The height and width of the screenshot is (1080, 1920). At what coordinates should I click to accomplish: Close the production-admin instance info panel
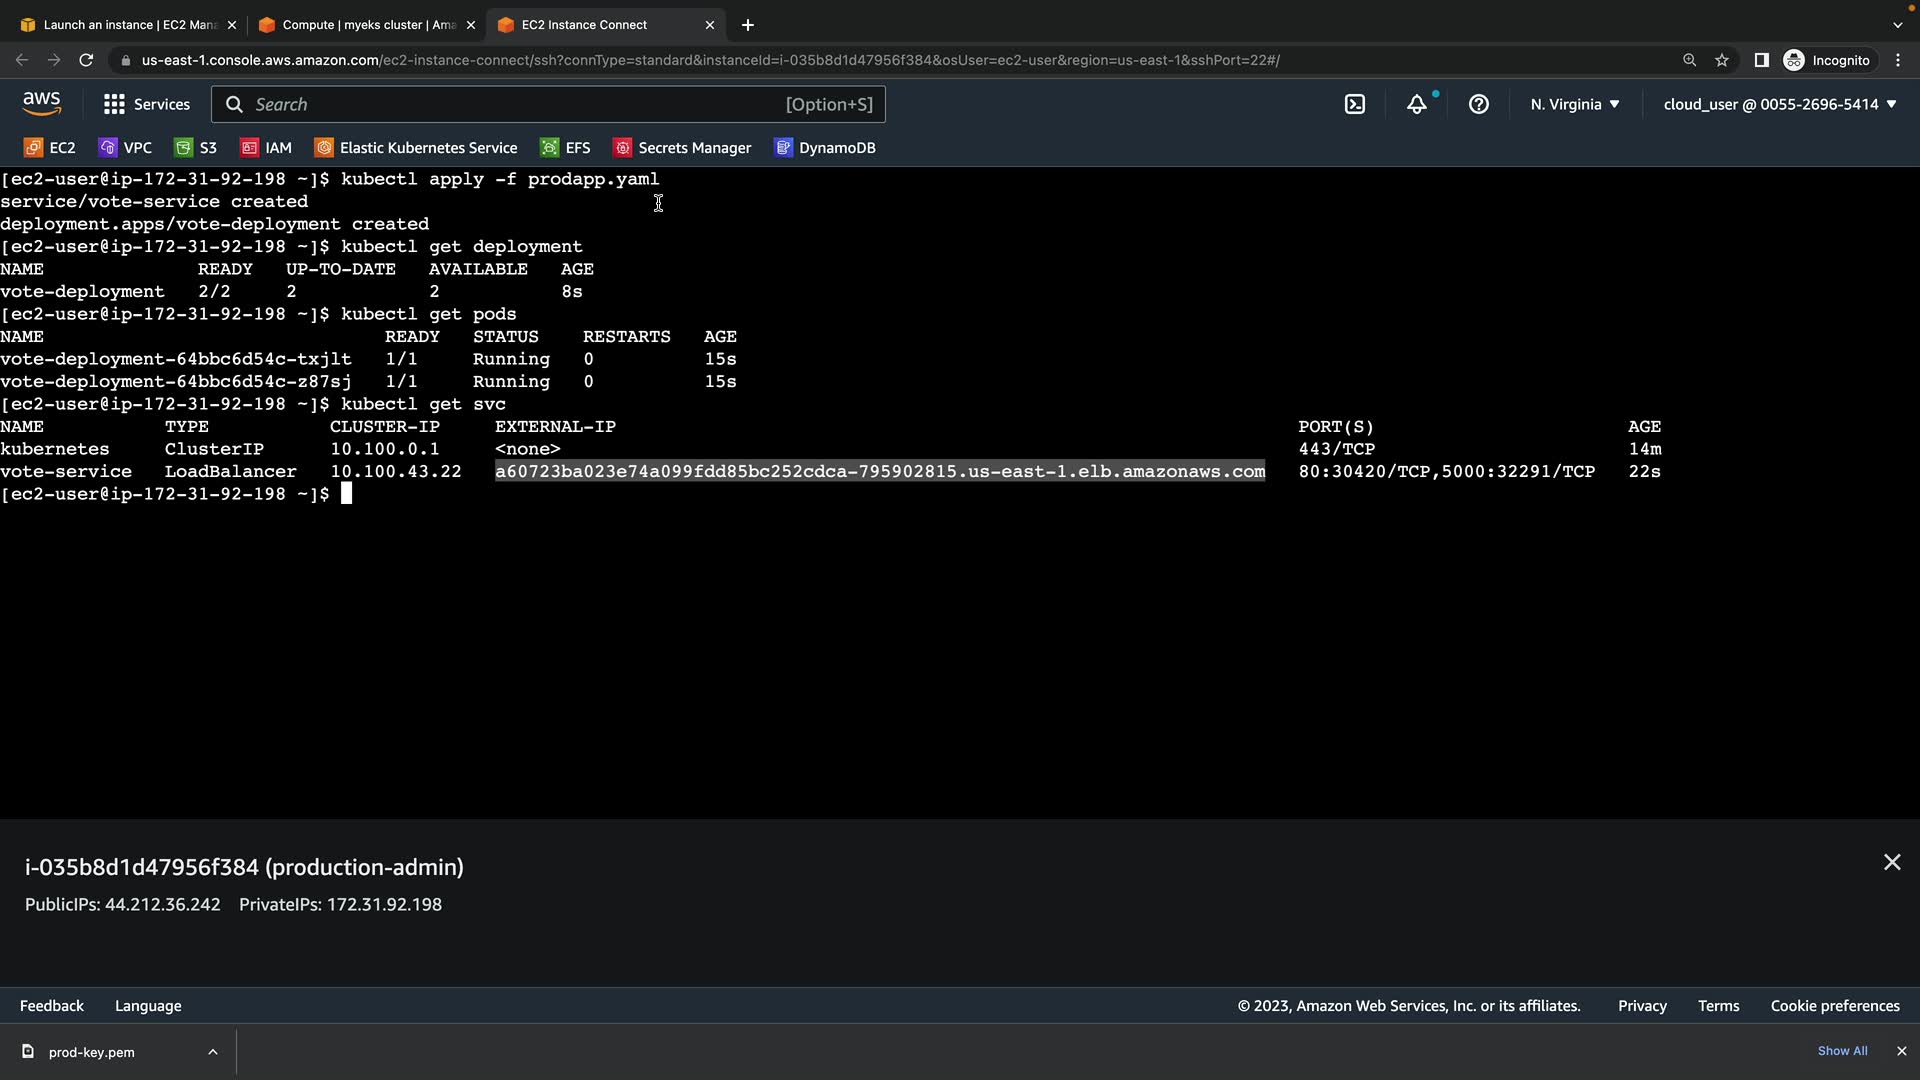pos(1891,862)
